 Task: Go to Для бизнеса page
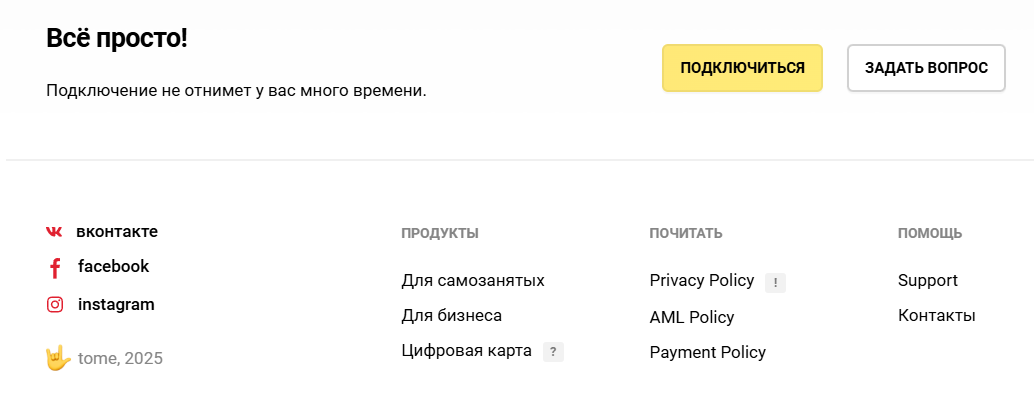point(451,316)
